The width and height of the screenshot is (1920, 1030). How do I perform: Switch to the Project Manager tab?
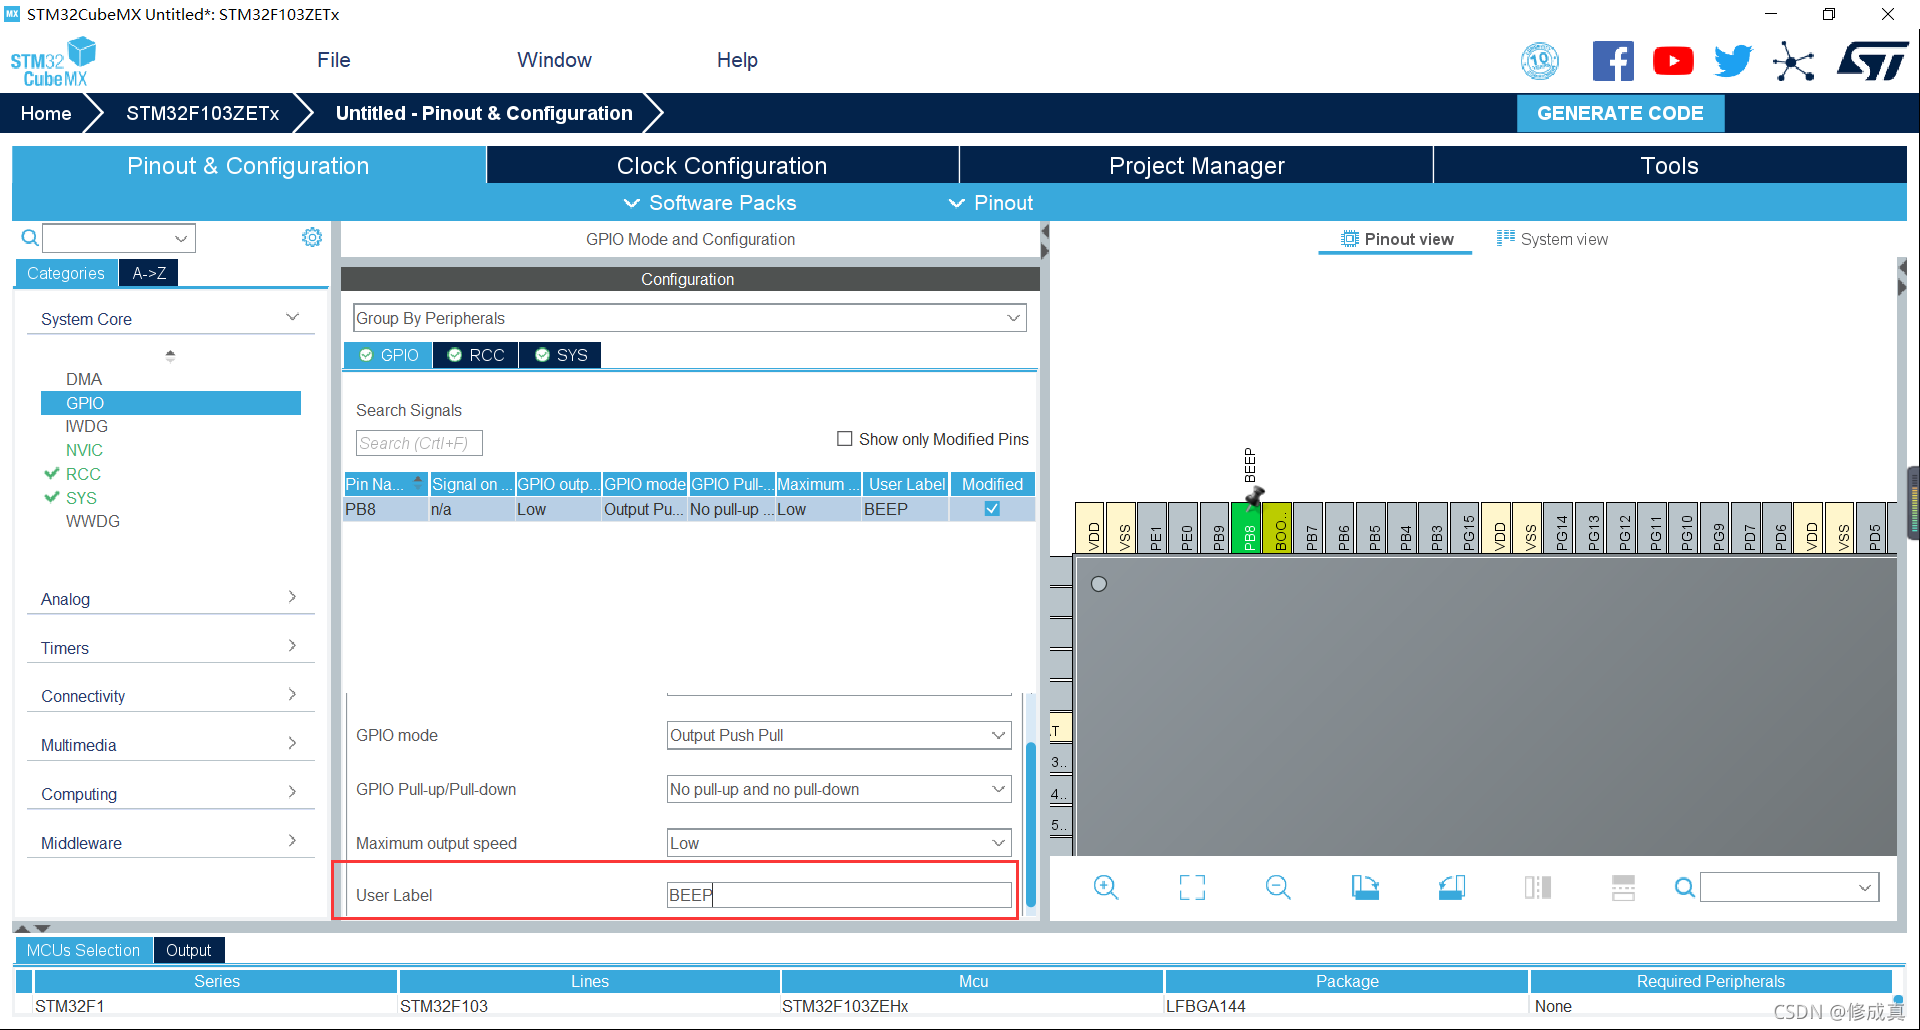pos(1196,166)
